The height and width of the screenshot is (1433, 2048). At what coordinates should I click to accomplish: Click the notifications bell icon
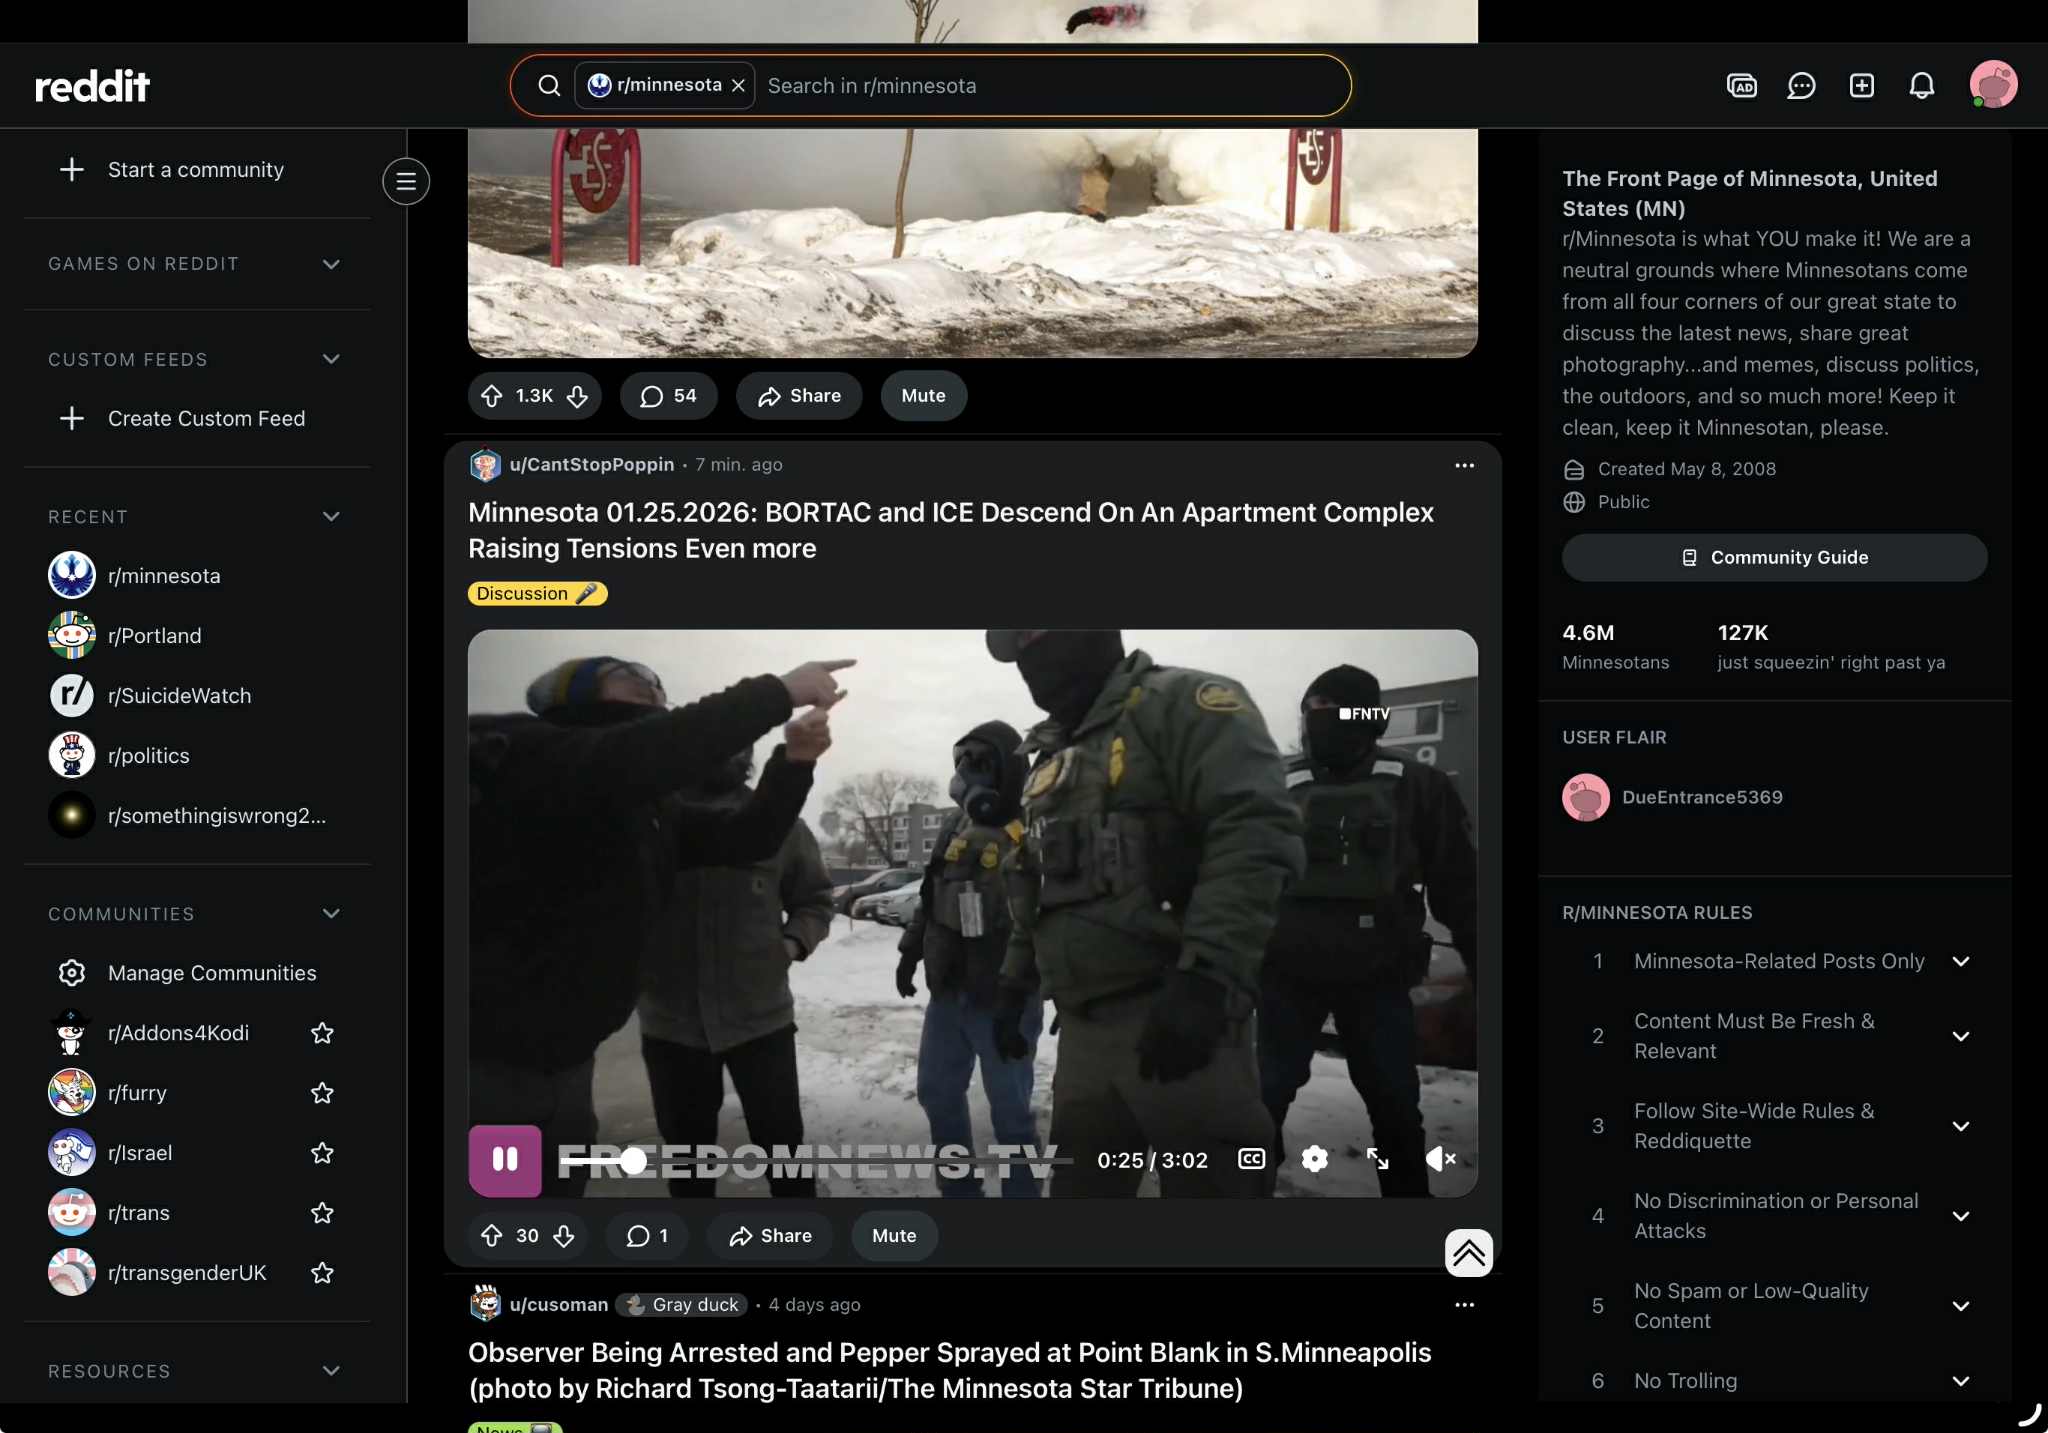(x=1921, y=86)
